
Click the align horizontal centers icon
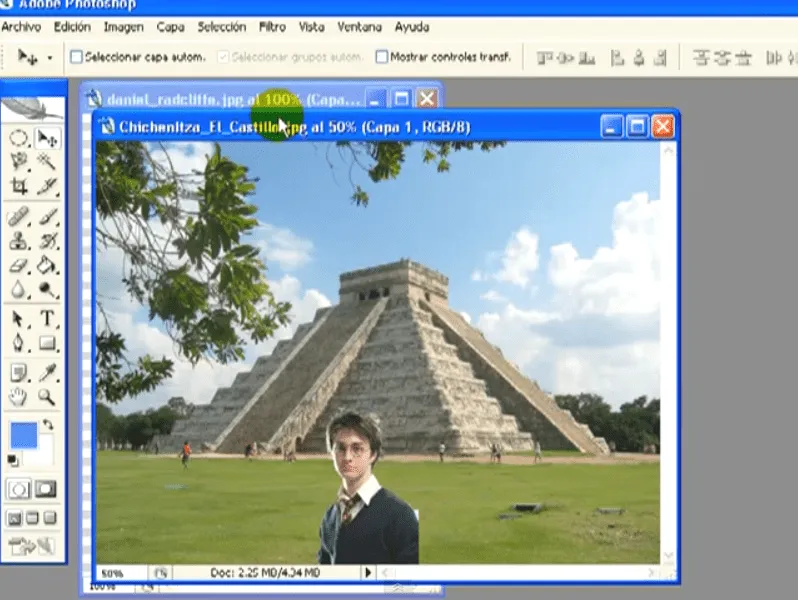(639, 59)
